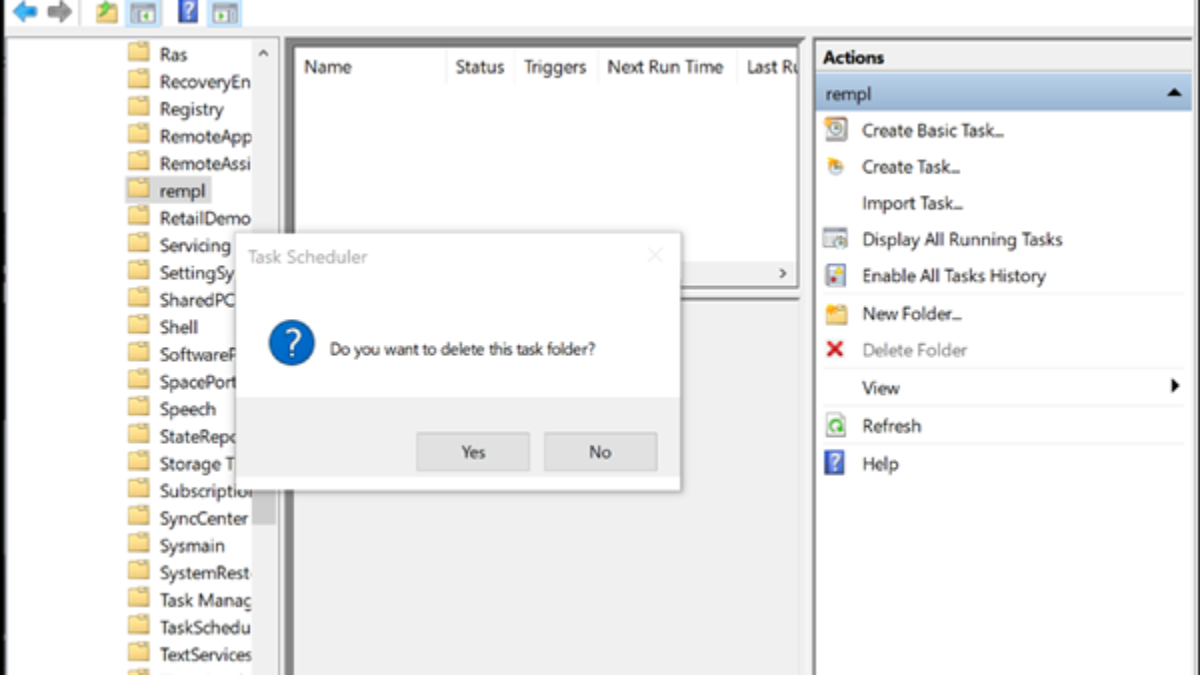The height and width of the screenshot is (675, 1200).
Task: Choose Delete Folder action
Action: click(915, 350)
